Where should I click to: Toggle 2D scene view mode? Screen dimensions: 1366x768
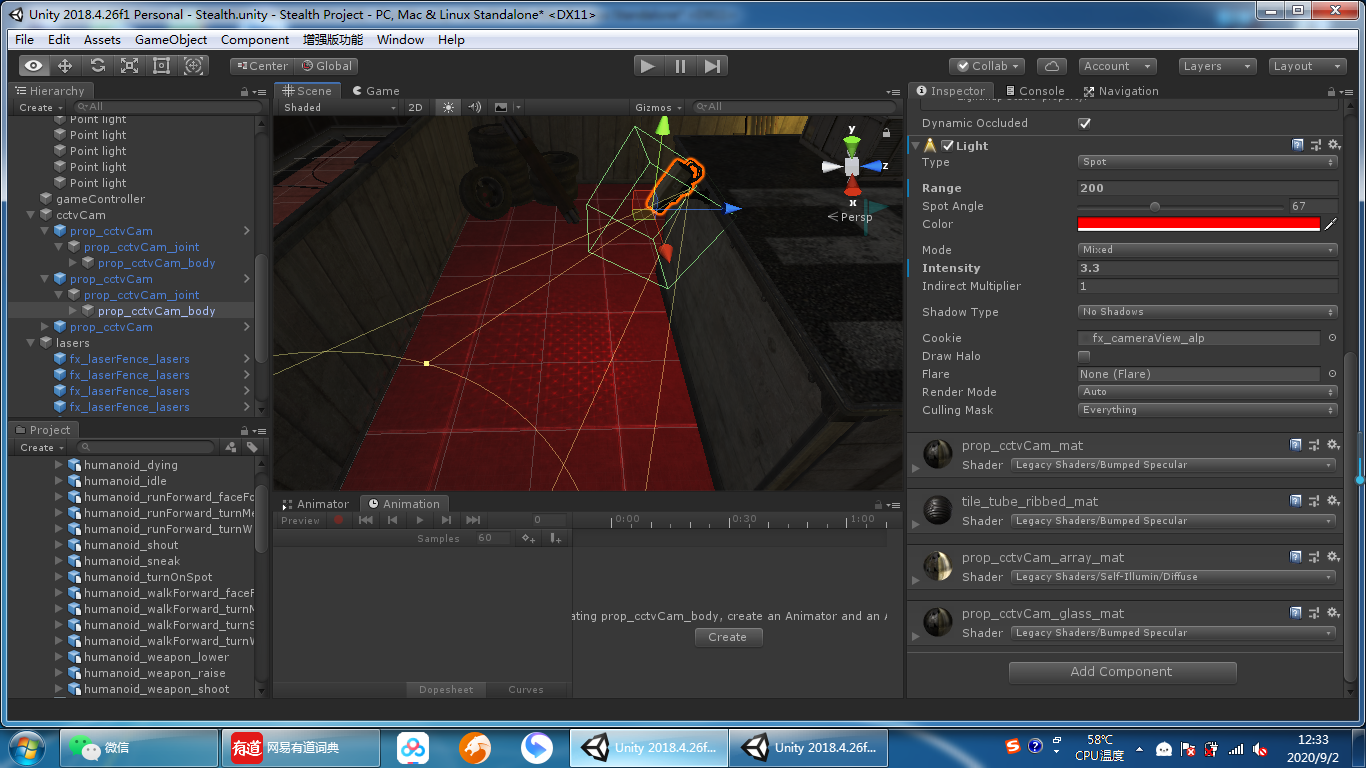tap(416, 107)
